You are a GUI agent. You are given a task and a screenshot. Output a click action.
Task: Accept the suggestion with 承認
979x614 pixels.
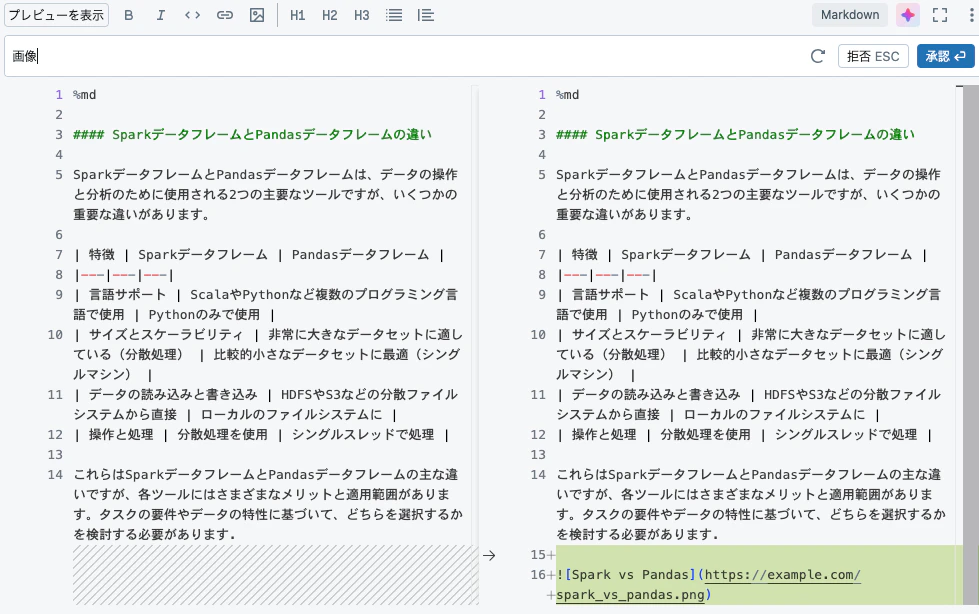(x=945, y=56)
